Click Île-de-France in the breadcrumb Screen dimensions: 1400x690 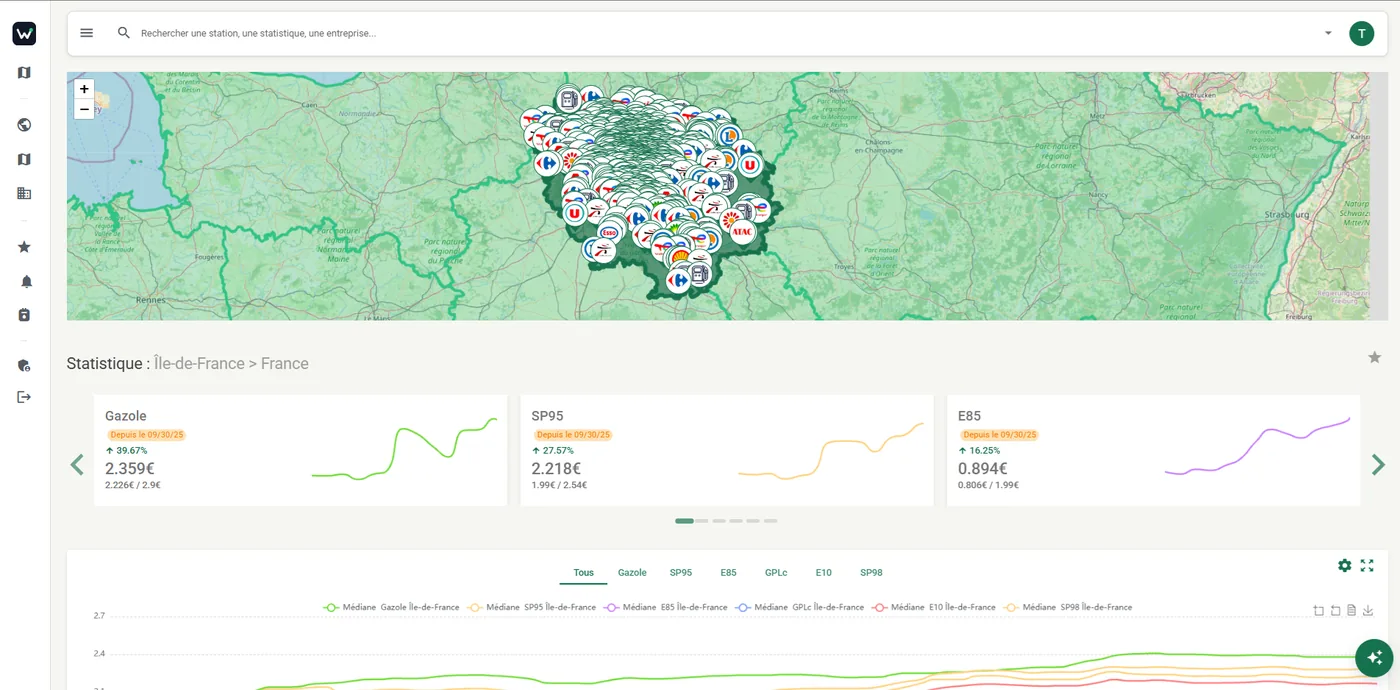(199, 363)
